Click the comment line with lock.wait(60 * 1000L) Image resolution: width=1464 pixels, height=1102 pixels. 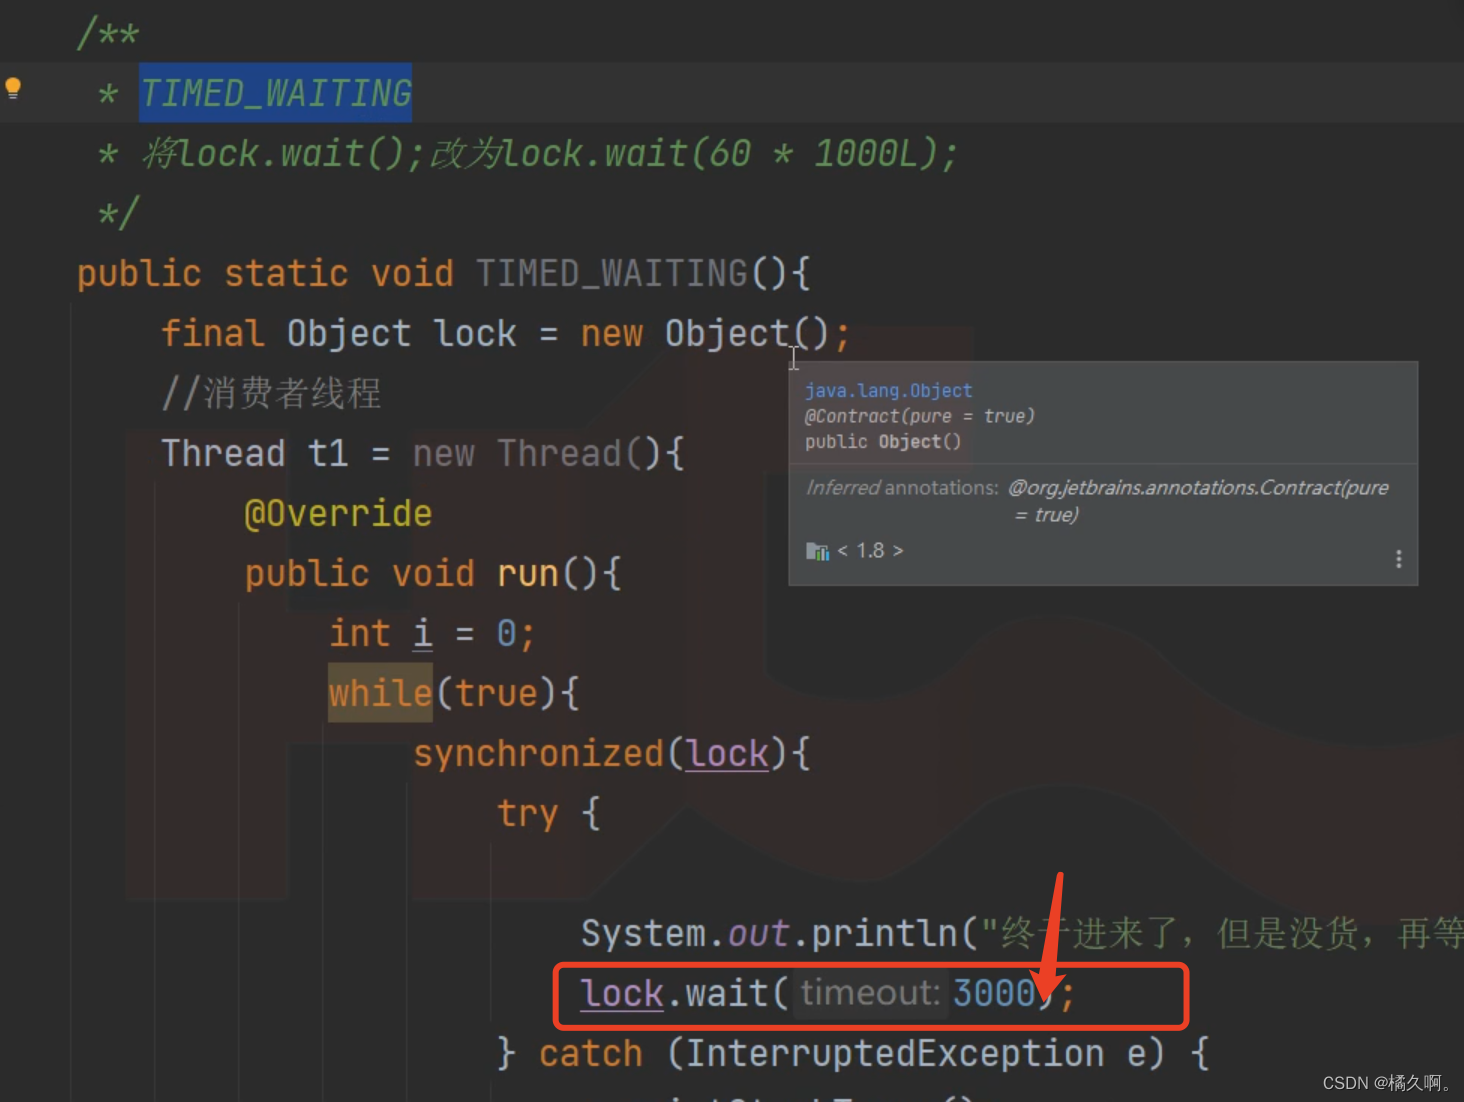pyautogui.click(x=528, y=153)
